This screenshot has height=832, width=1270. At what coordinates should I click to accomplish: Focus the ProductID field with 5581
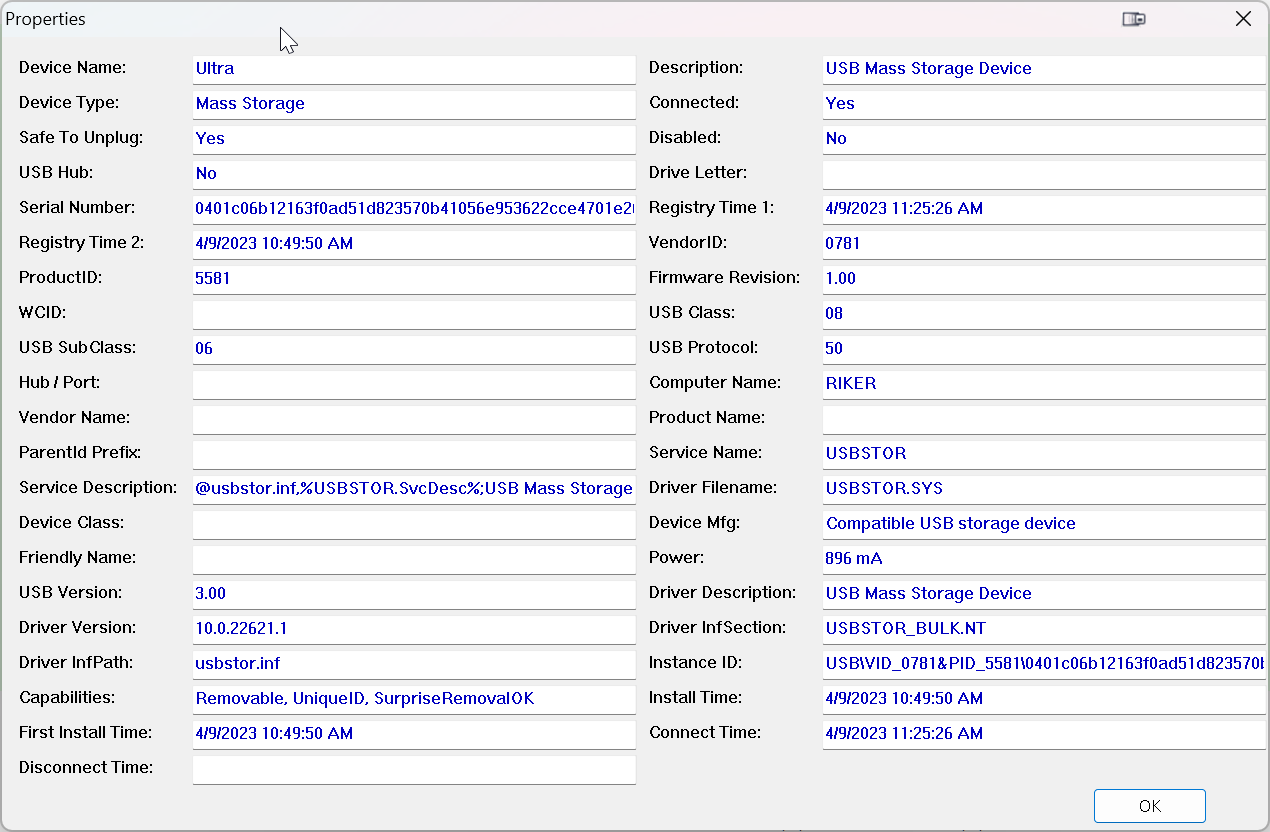413,279
